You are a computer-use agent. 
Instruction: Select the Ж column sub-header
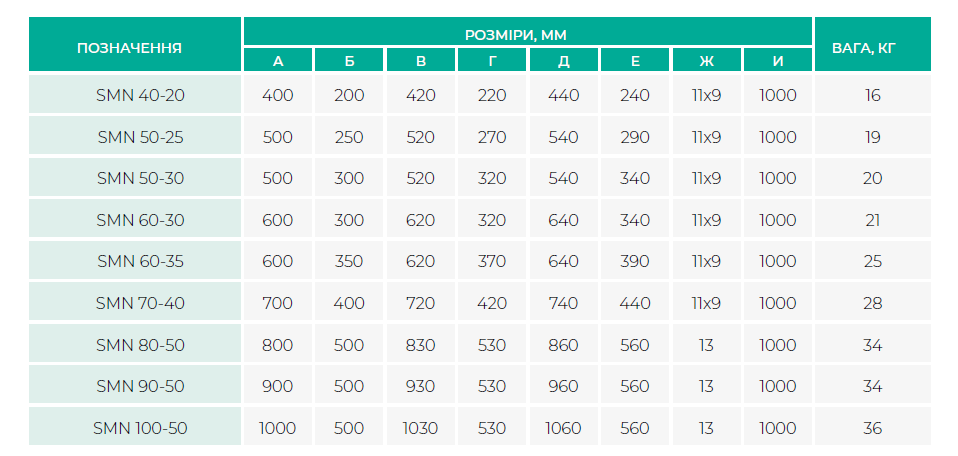(x=706, y=61)
